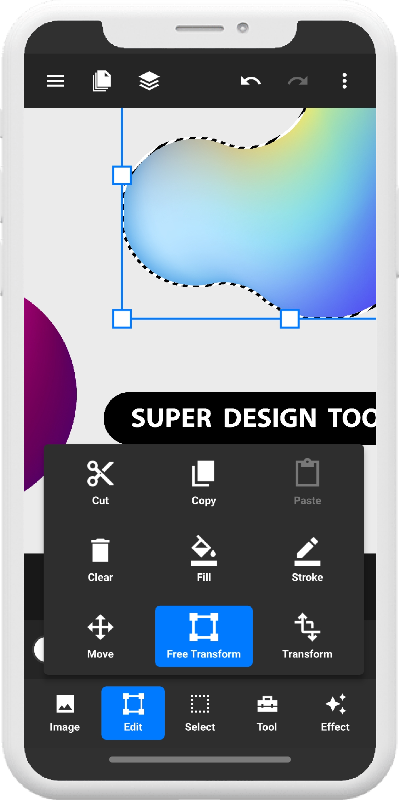The height and width of the screenshot is (800, 400).
Task: Select the Stroke pencil option
Action: 307,559
